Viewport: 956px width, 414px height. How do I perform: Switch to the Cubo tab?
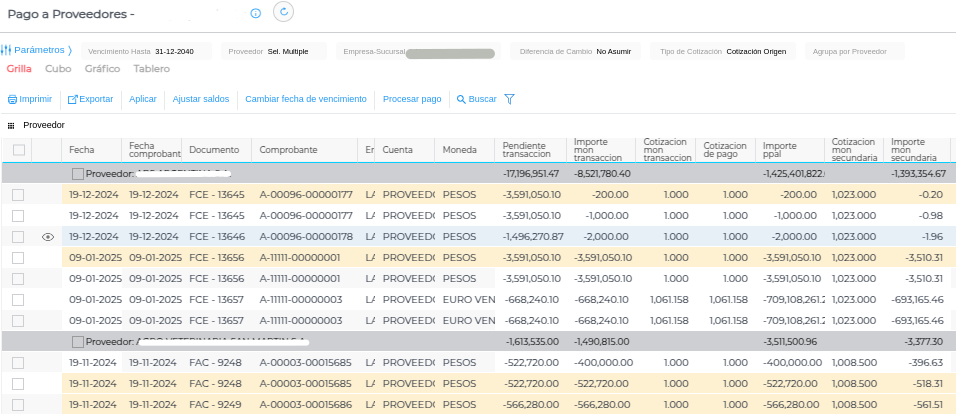click(x=58, y=69)
